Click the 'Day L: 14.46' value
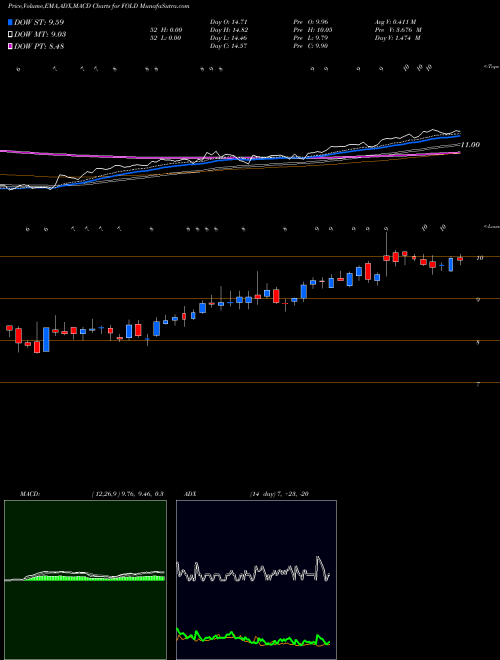 229,38
